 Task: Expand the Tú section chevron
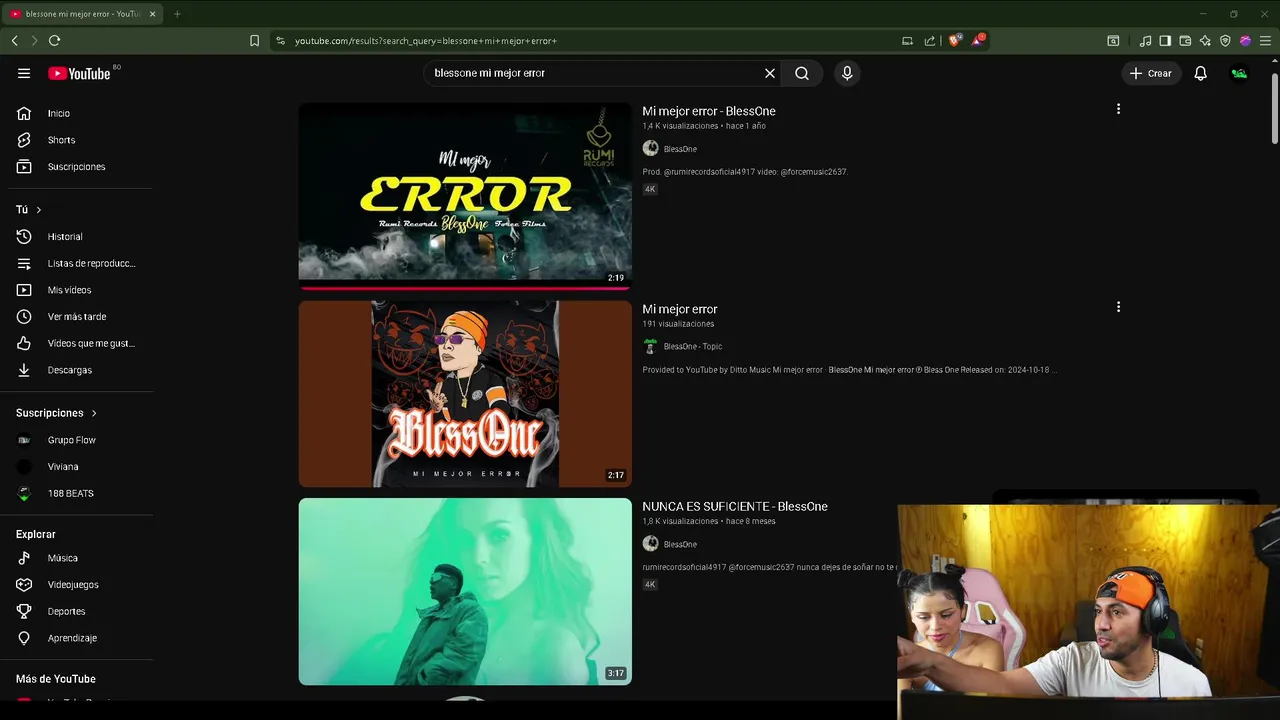(x=39, y=210)
